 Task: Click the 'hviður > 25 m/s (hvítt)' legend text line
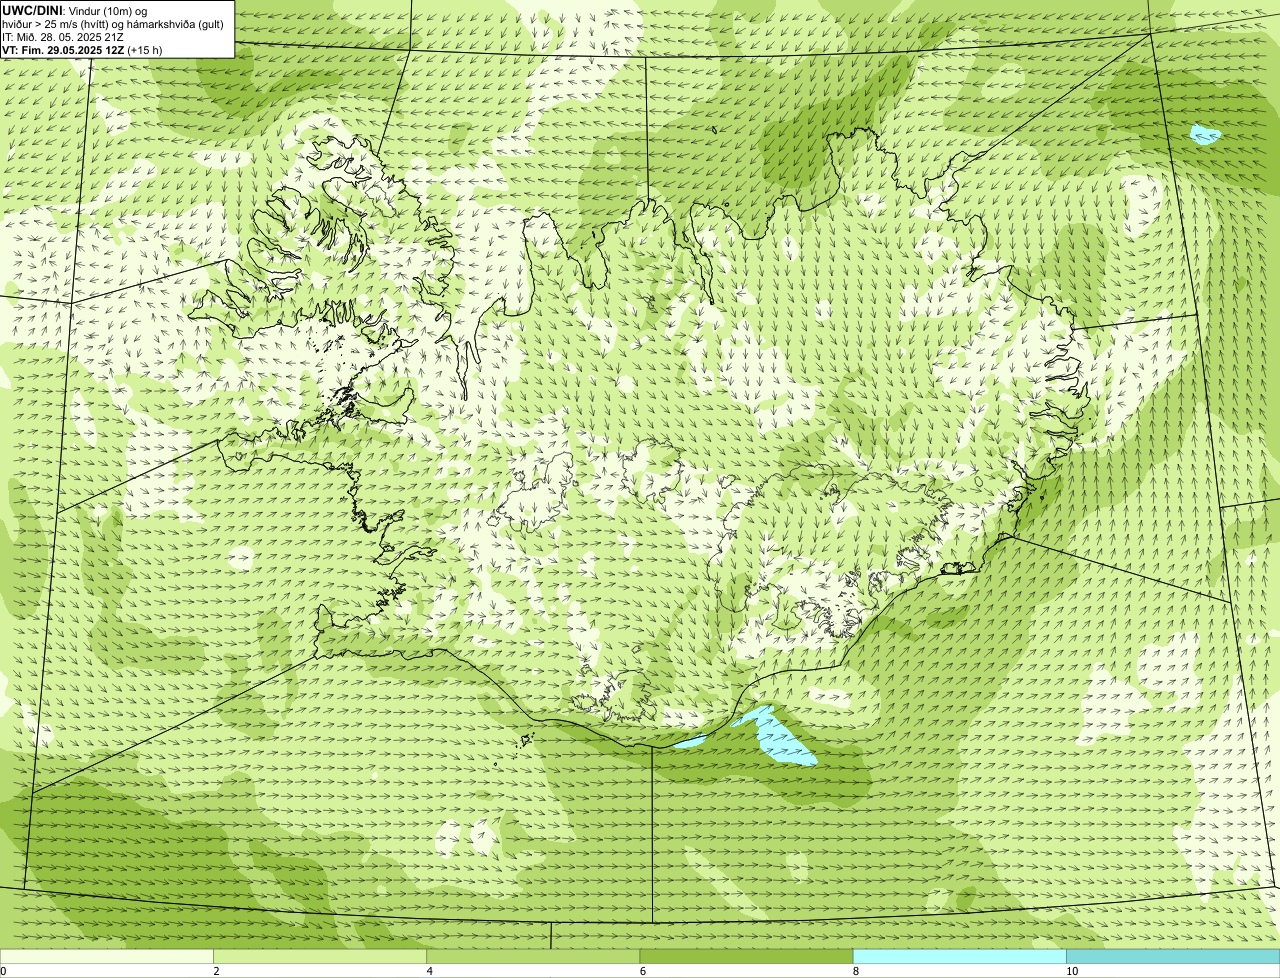(113, 23)
